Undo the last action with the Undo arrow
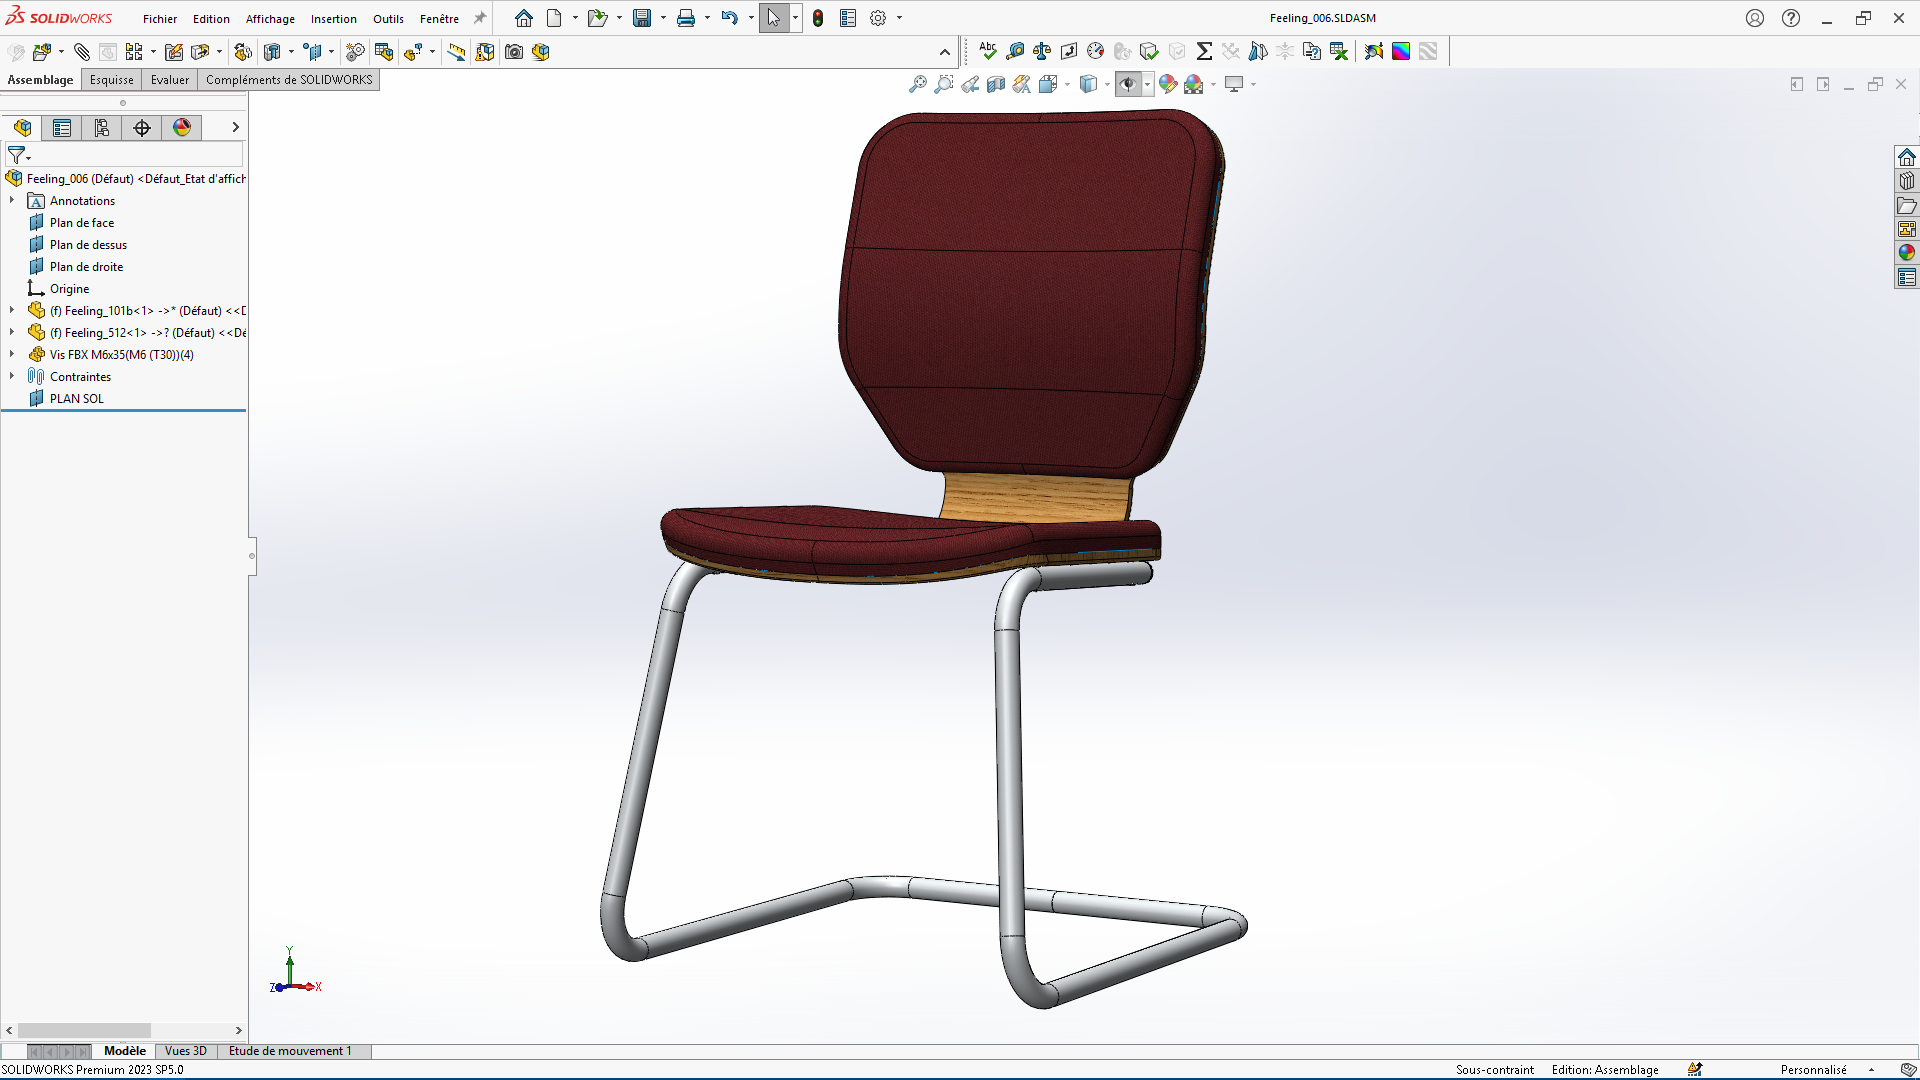1920x1080 pixels. pyautogui.click(x=730, y=18)
